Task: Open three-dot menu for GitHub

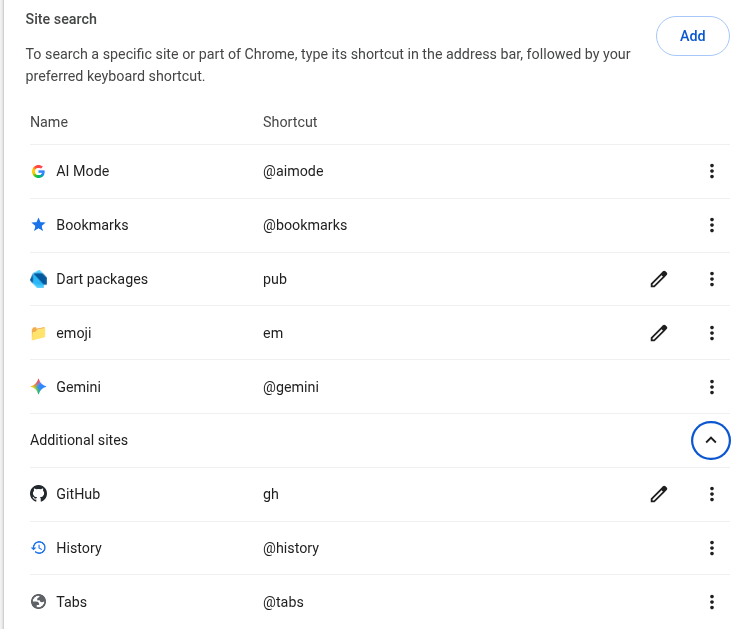Action: click(x=712, y=494)
